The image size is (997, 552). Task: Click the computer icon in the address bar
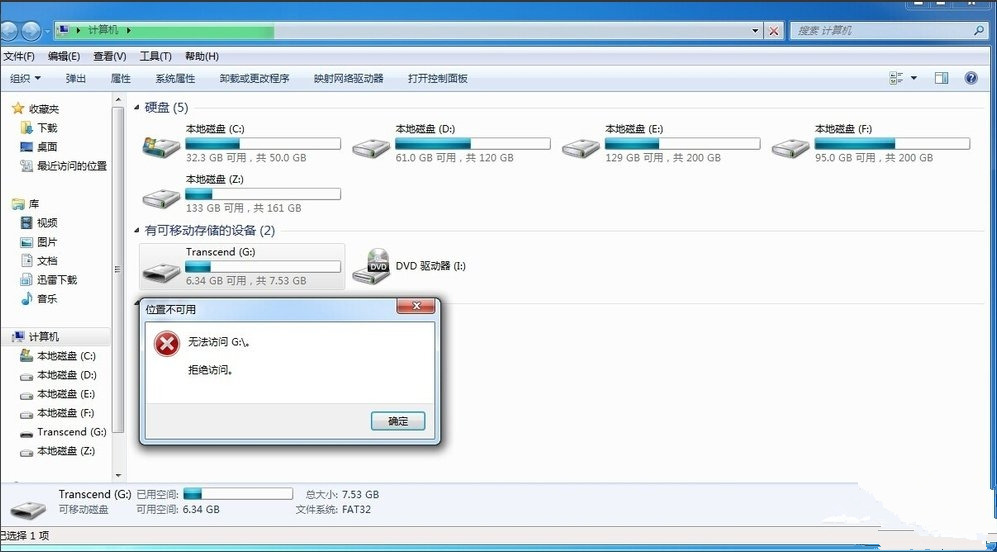[x=62, y=30]
